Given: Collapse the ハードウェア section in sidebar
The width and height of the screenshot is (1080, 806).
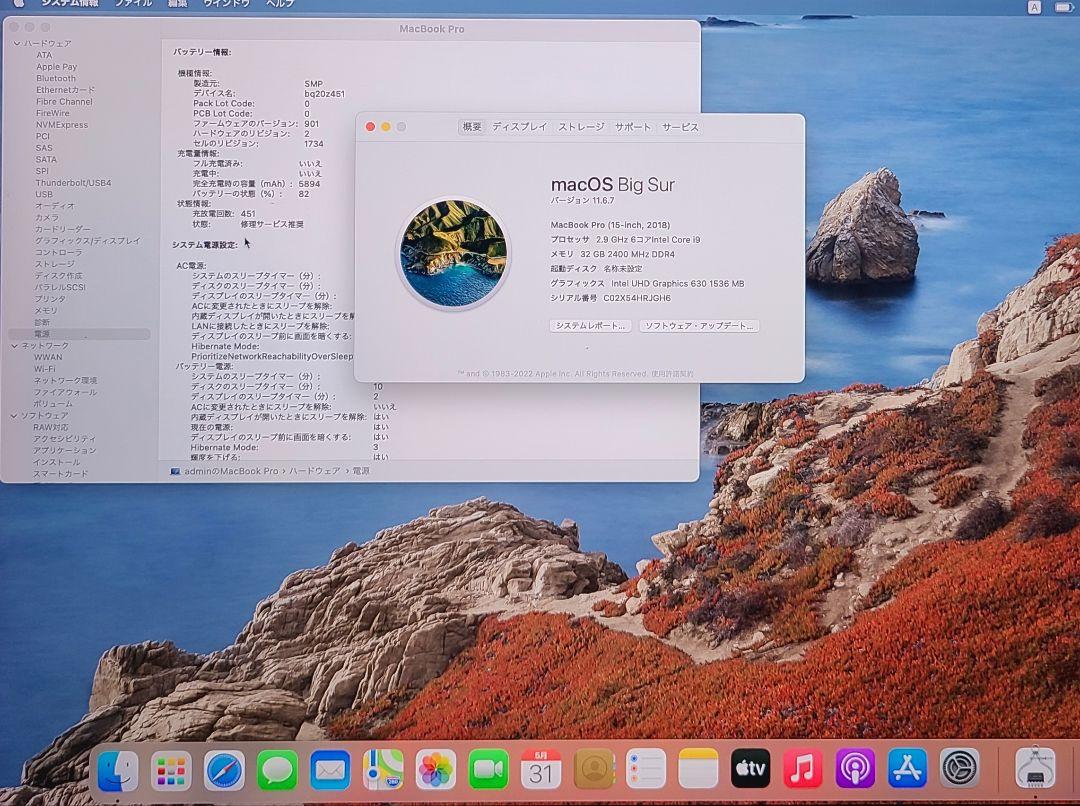Looking at the screenshot, I should 16,43.
